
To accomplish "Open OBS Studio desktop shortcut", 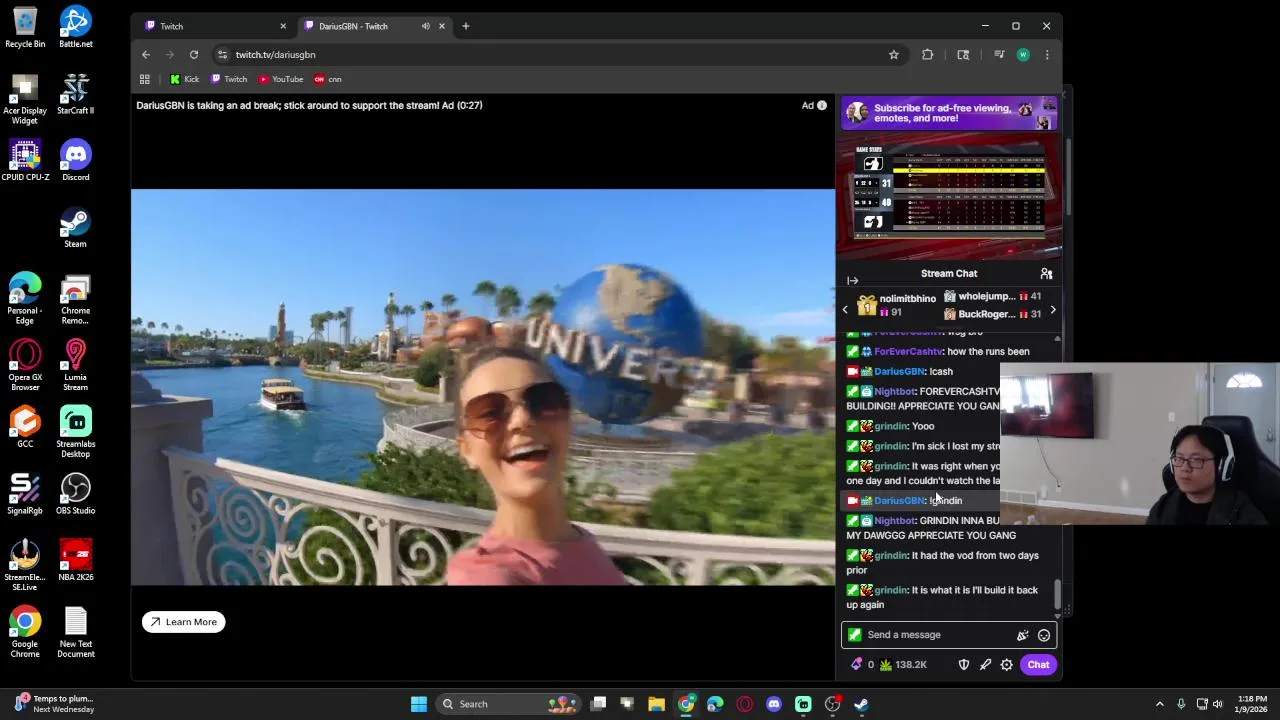I will coord(76,494).
